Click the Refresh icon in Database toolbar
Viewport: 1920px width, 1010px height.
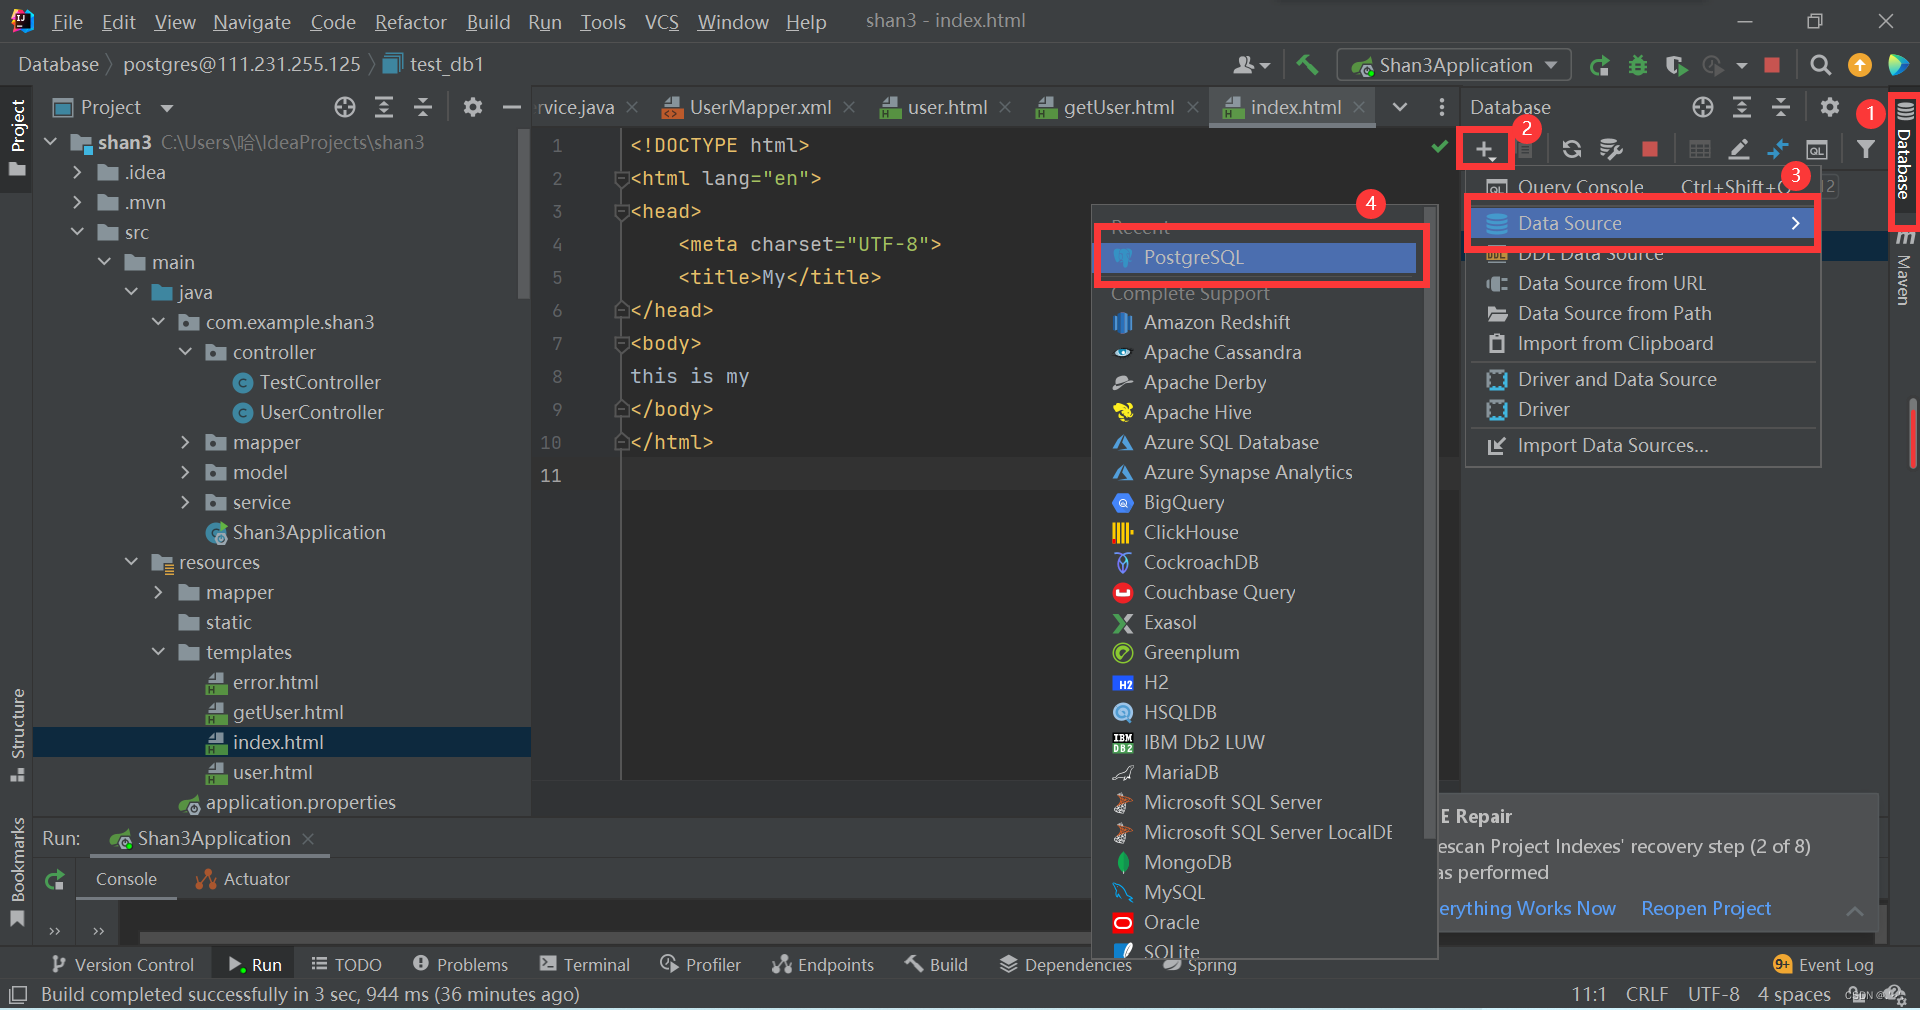click(1572, 149)
